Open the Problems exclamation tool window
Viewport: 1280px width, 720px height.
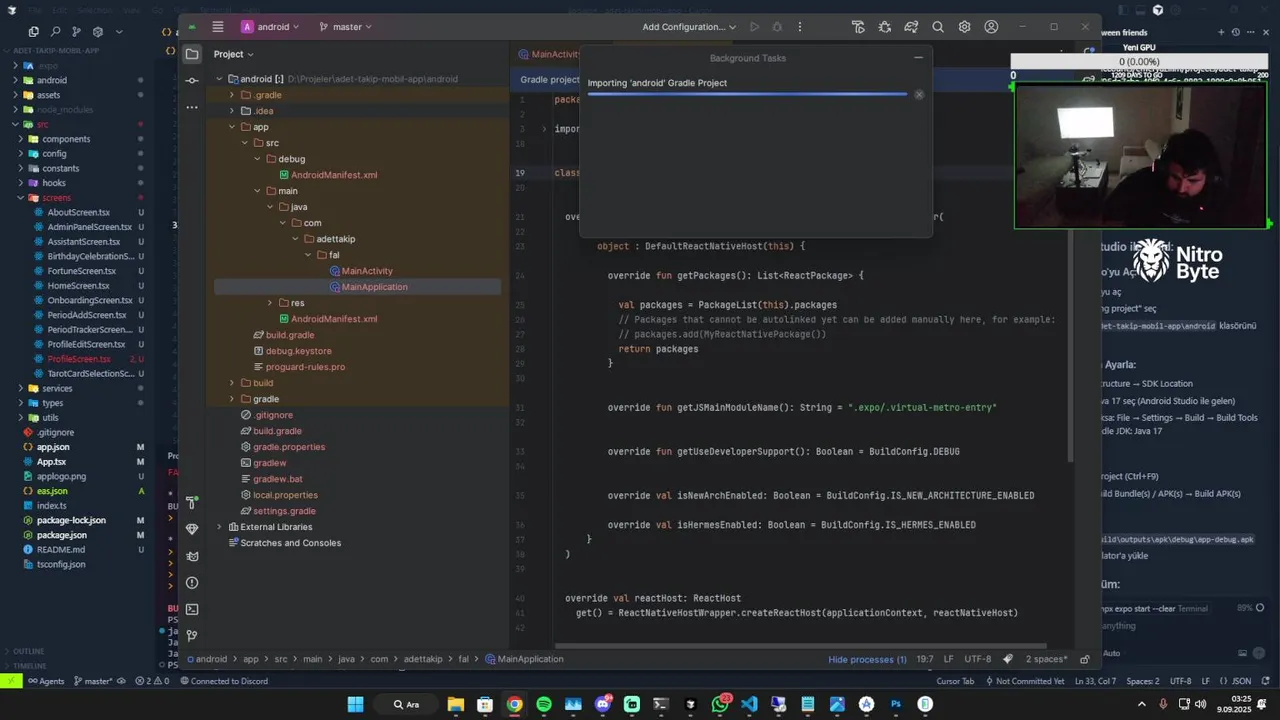192,582
